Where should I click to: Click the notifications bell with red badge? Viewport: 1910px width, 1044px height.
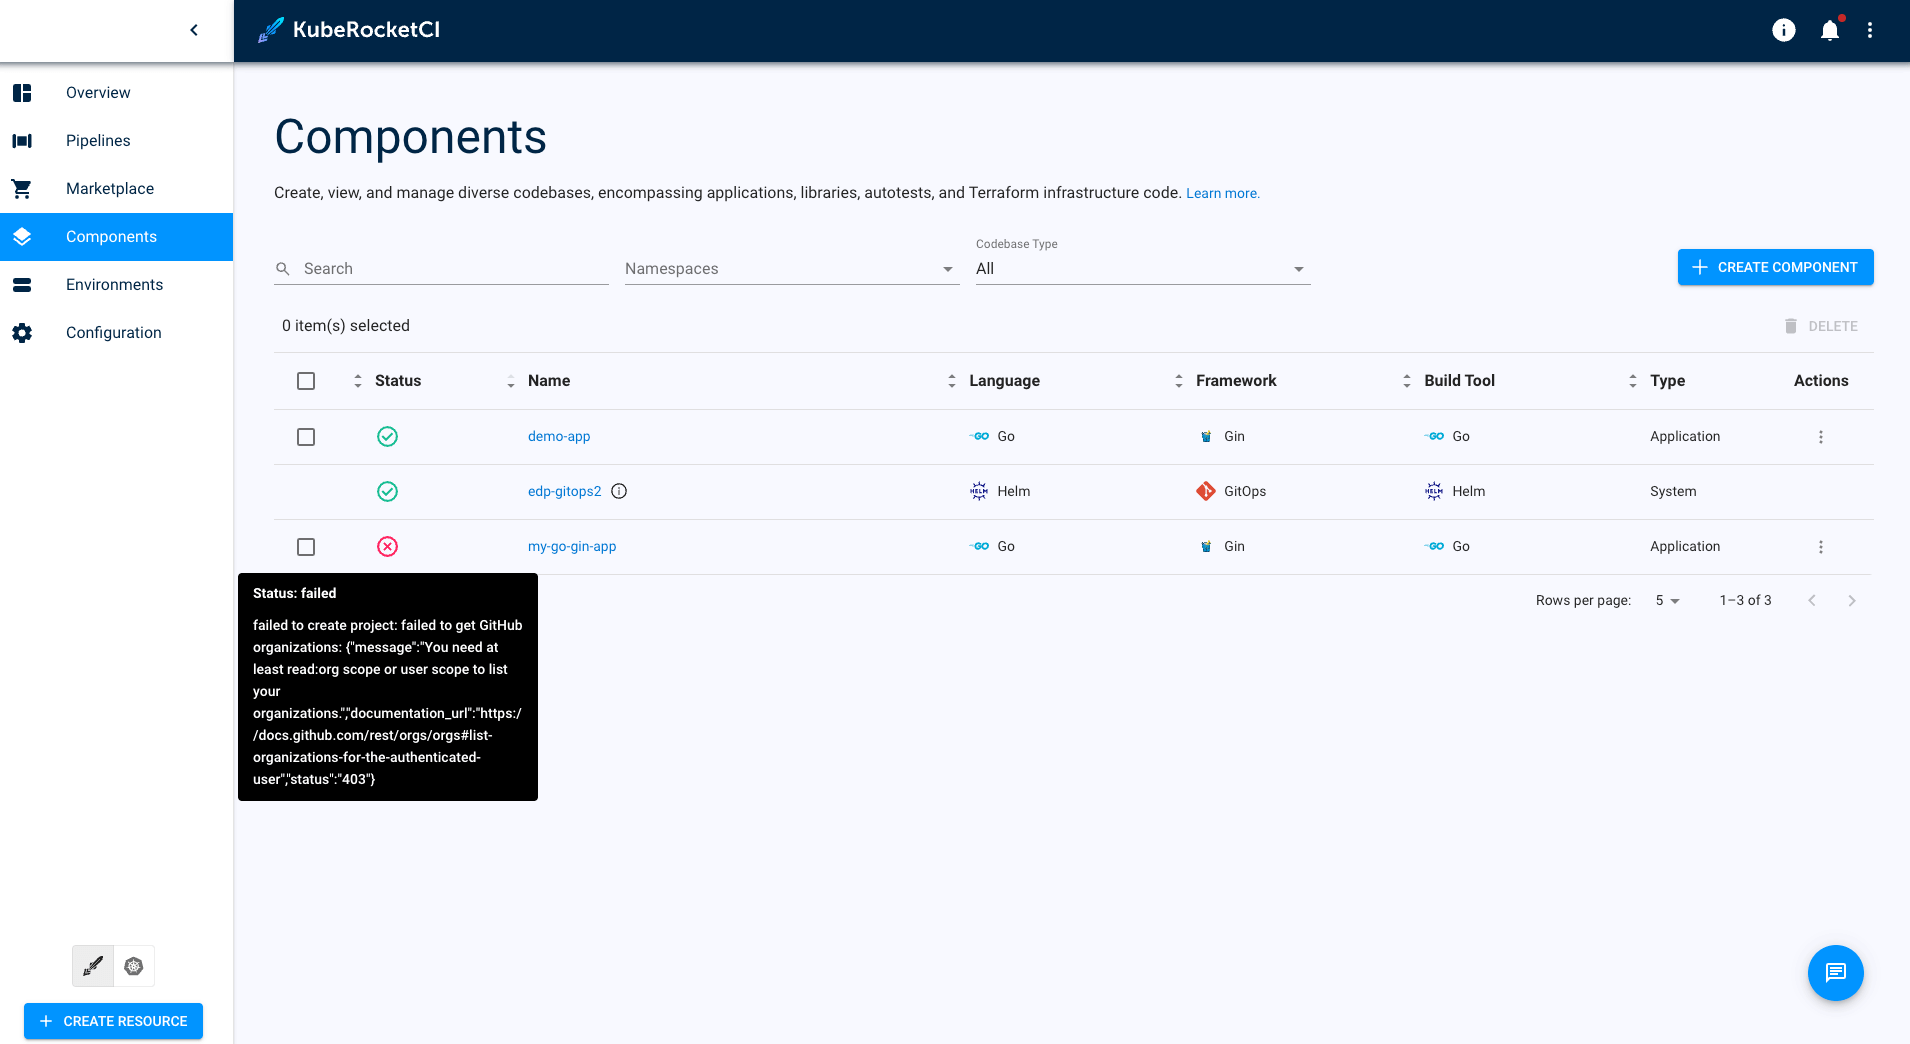tap(1828, 30)
